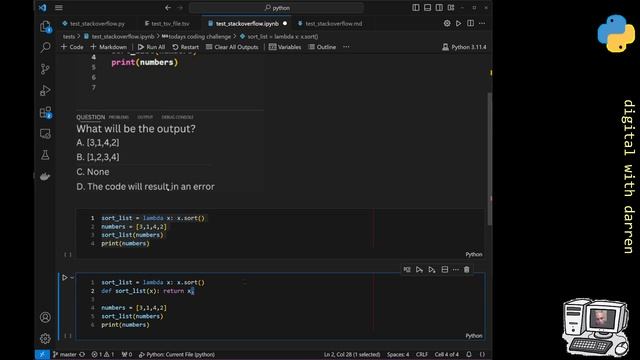Click Cell 4 of 4 status entry
Viewport: 640px width, 360px height.
point(447,354)
